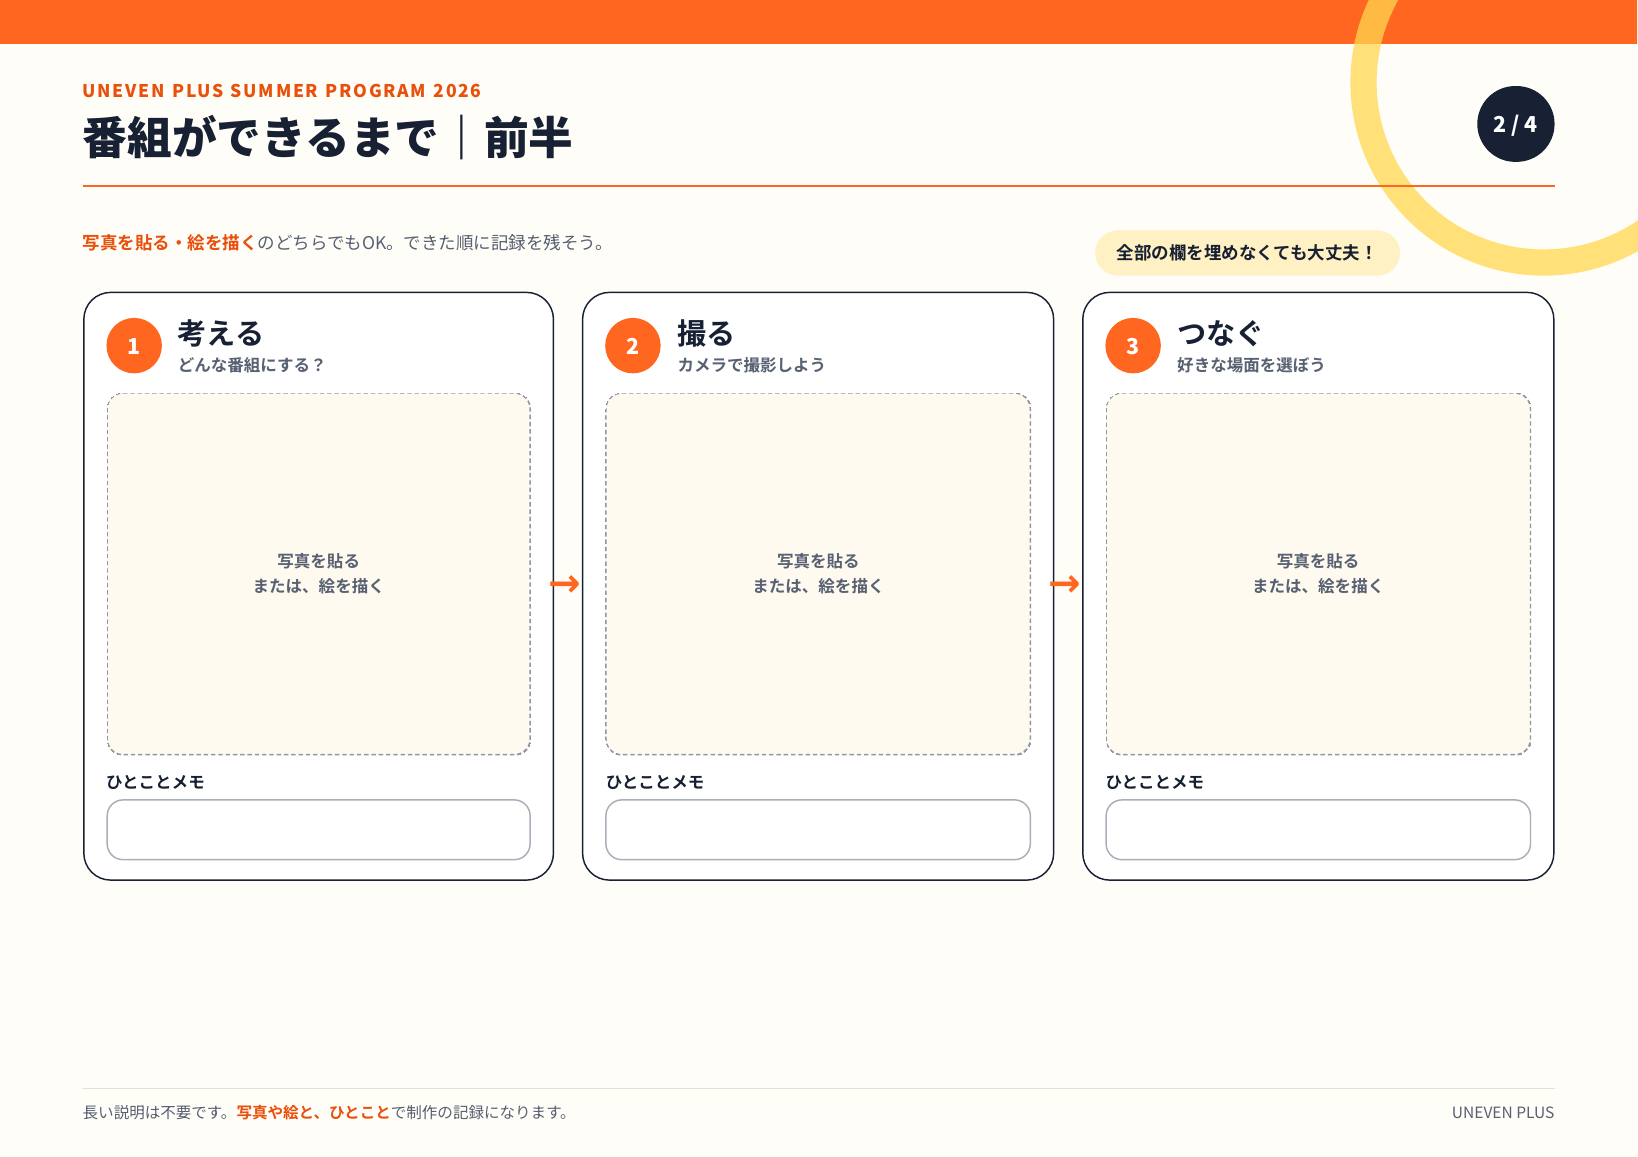Click the footer highlighted text 写真や絵と、ひとこと
The image size is (1638, 1157).
(x=313, y=1112)
